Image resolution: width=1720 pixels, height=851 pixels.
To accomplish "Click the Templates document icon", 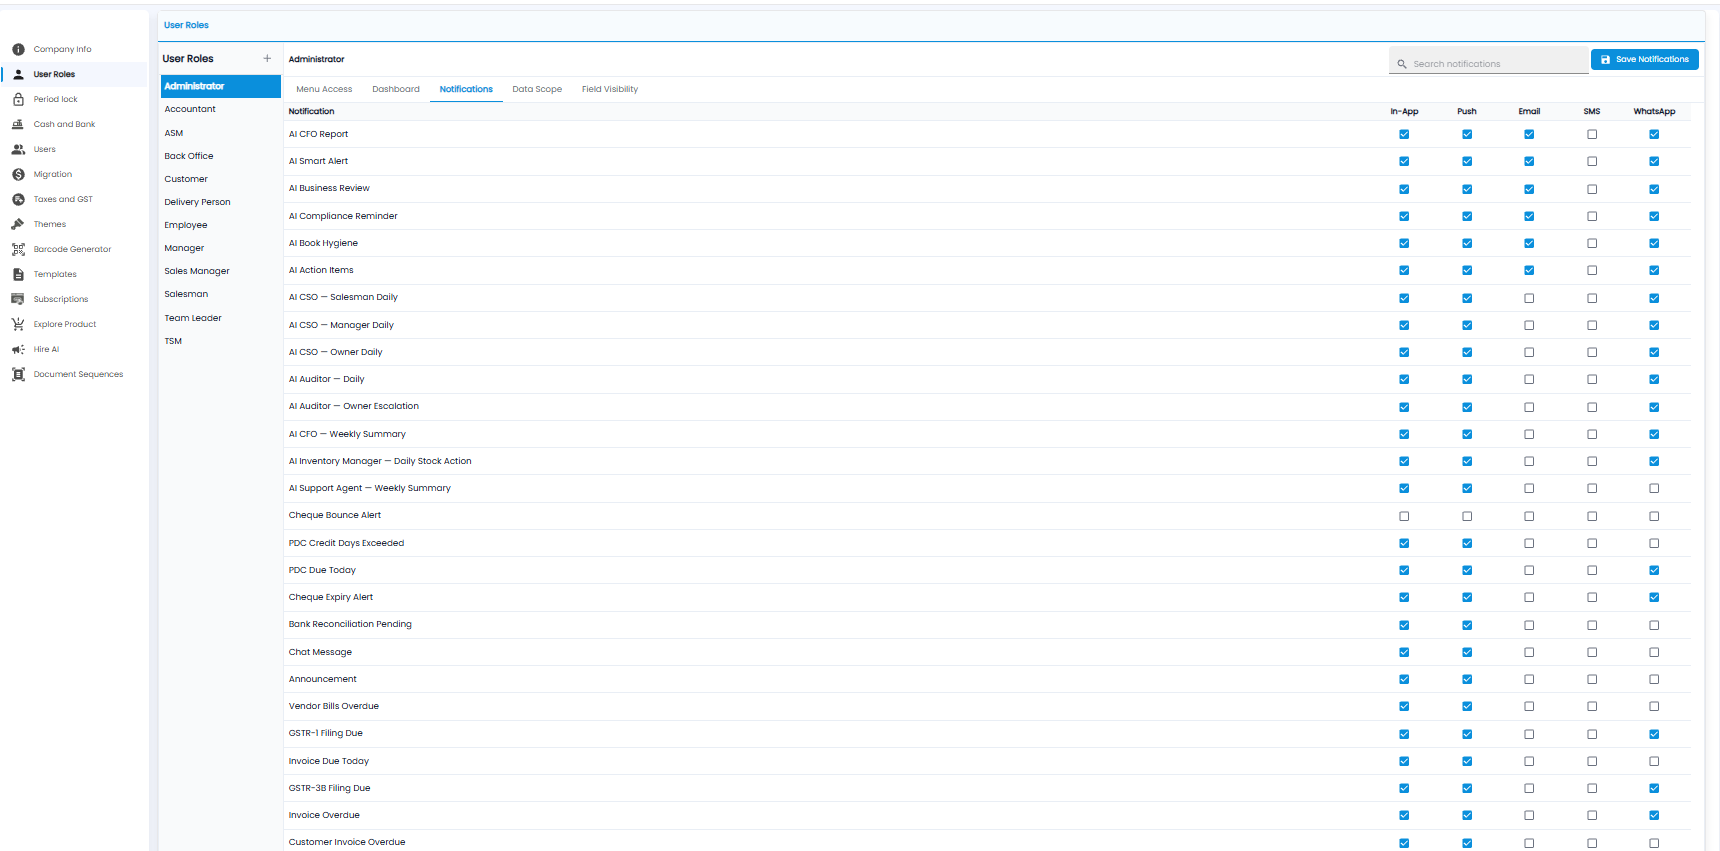I will pyautogui.click(x=18, y=274).
